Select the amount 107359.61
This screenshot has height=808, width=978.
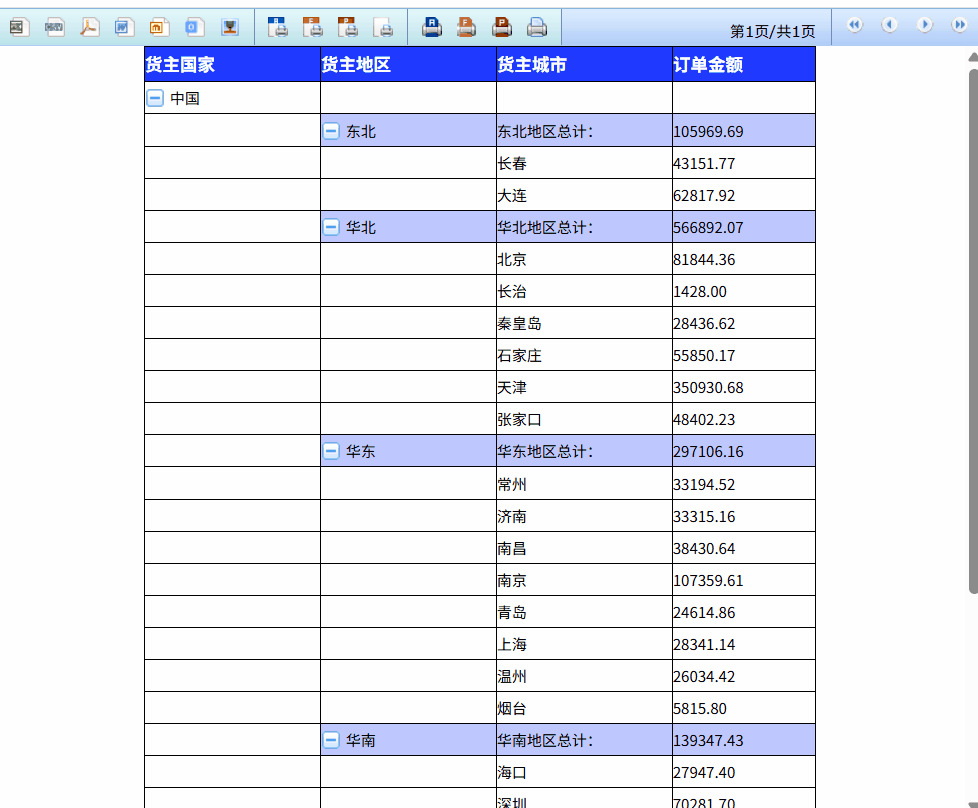(743, 580)
